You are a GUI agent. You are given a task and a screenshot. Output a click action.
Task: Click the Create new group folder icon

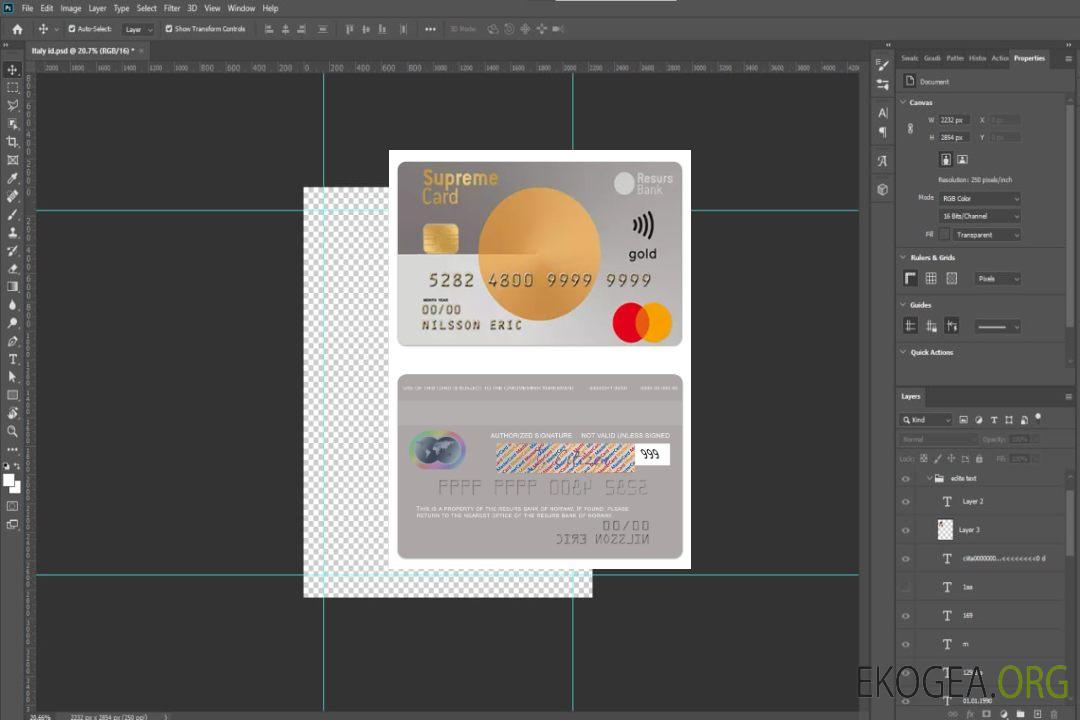(x=1020, y=714)
